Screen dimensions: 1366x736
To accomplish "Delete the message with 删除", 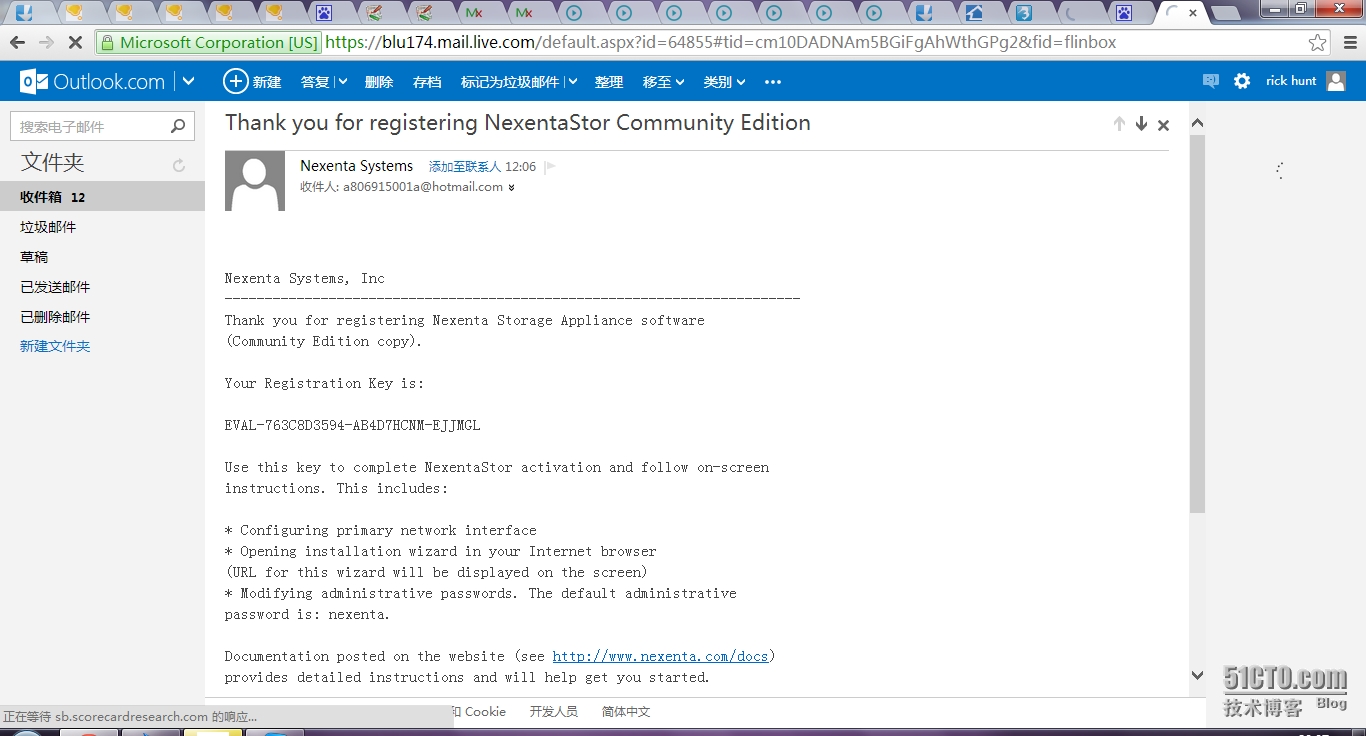I will 379,82.
